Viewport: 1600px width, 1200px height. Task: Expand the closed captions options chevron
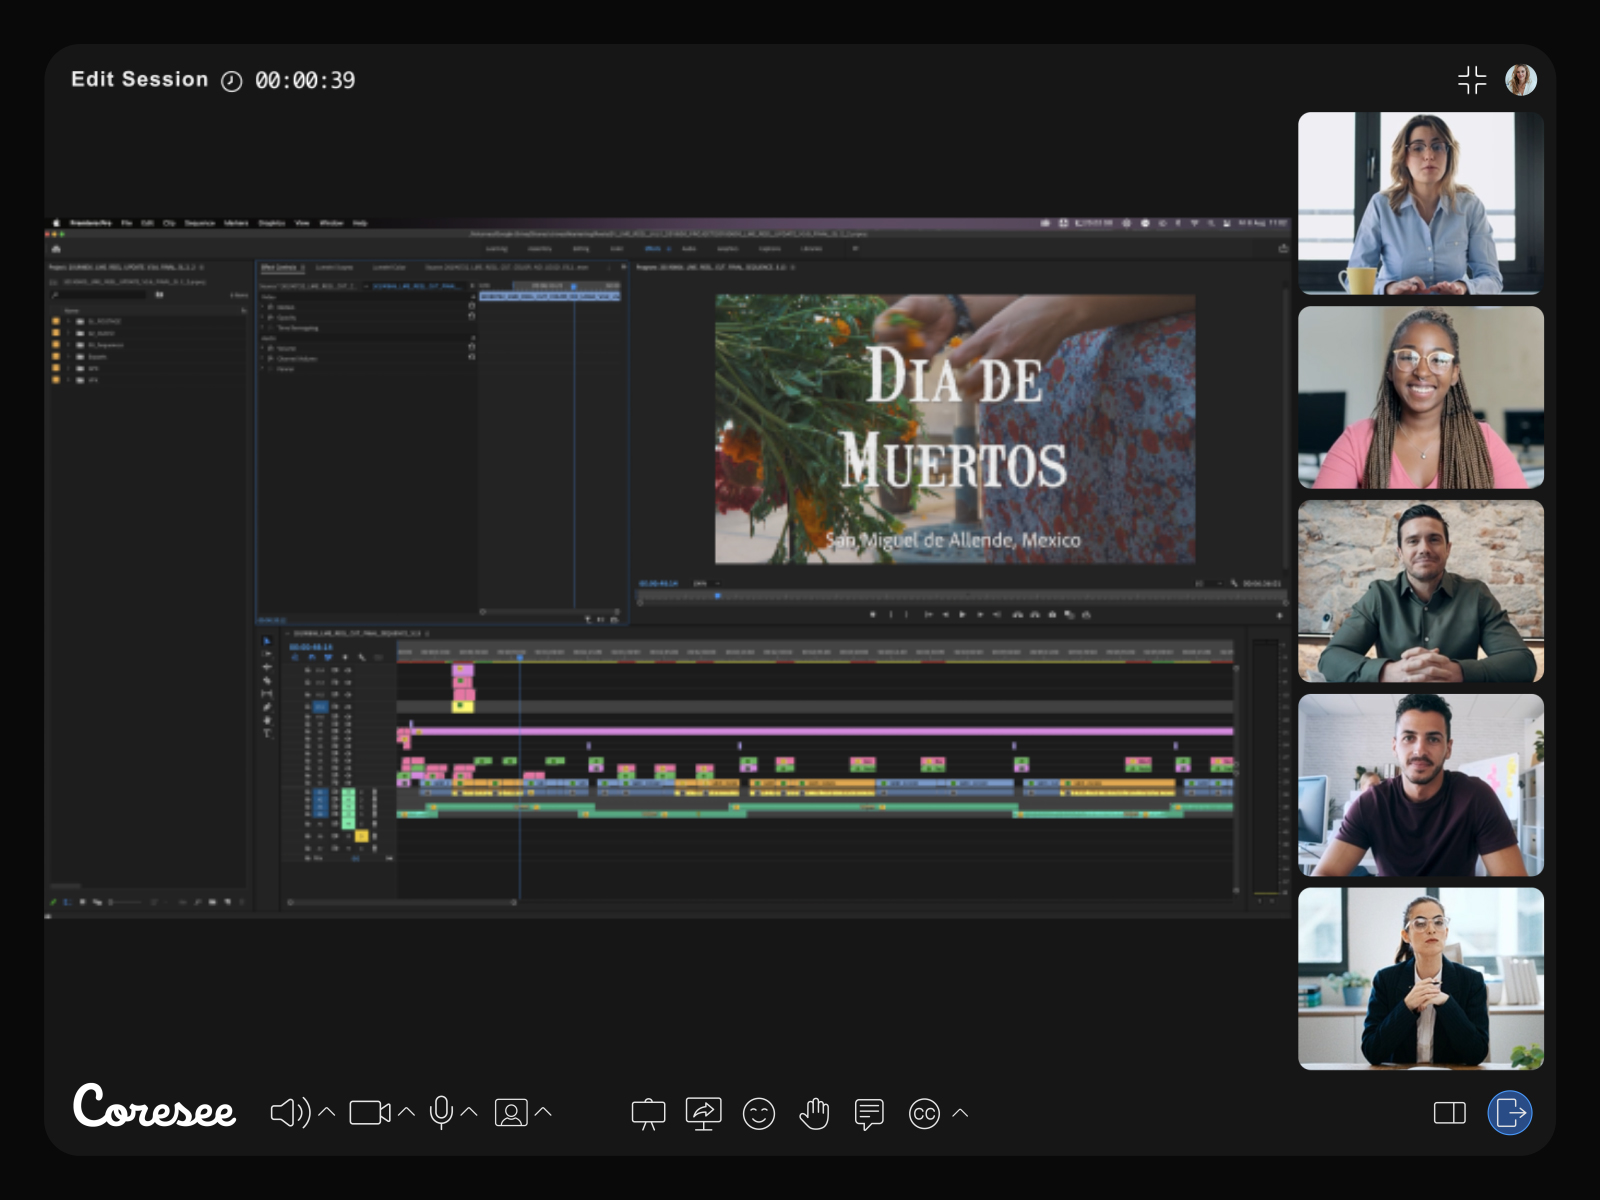960,1112
